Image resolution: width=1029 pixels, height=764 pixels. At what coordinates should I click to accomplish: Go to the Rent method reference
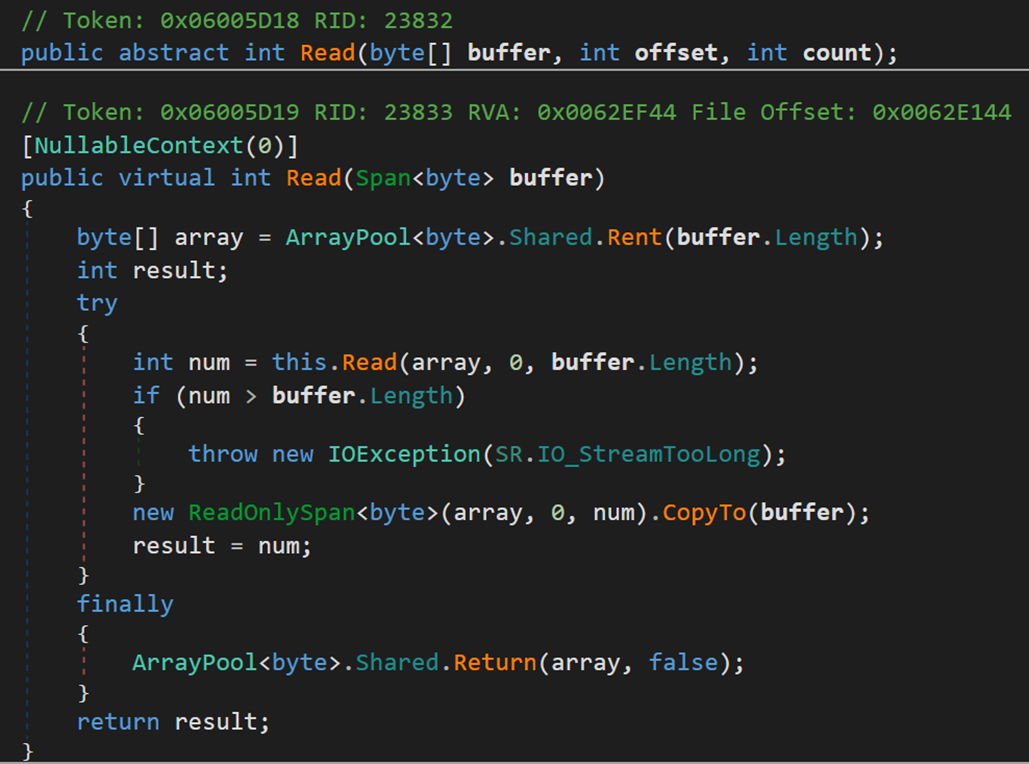(x=634, y=237)
